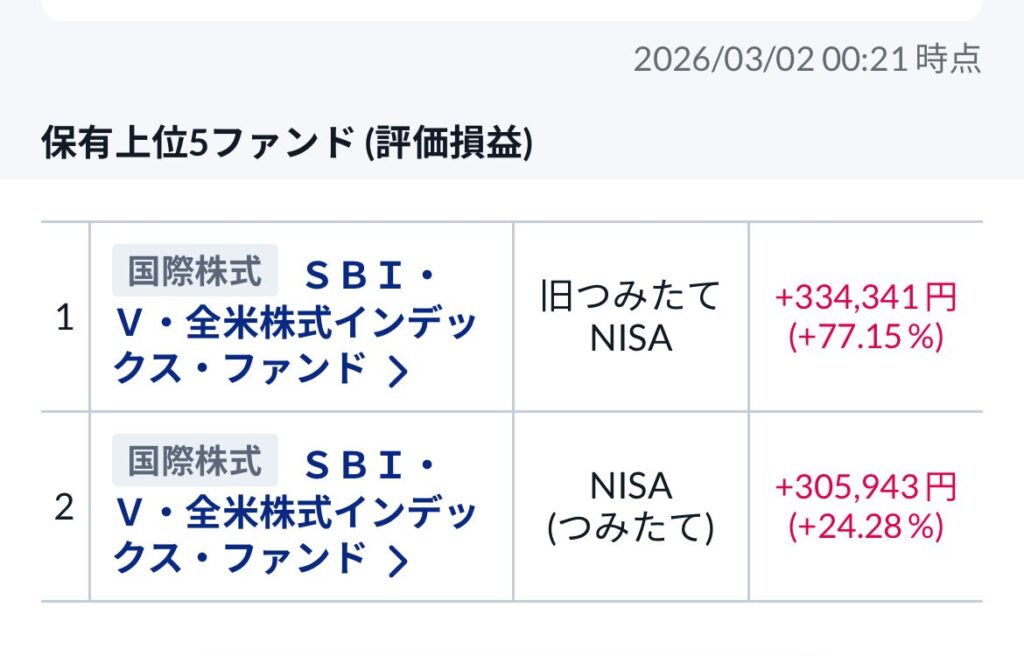Open the rank 2 ＳＢＩ・Ｖ・全米株式インデックス・ファンド link
Screen dimensions: 1024x656
pyautogui.click(x=295, y=513)
